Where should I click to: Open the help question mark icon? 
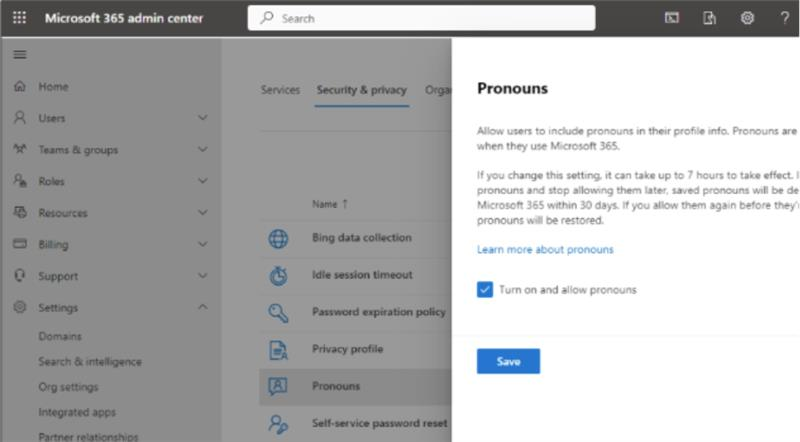click(x=785, y=18)
